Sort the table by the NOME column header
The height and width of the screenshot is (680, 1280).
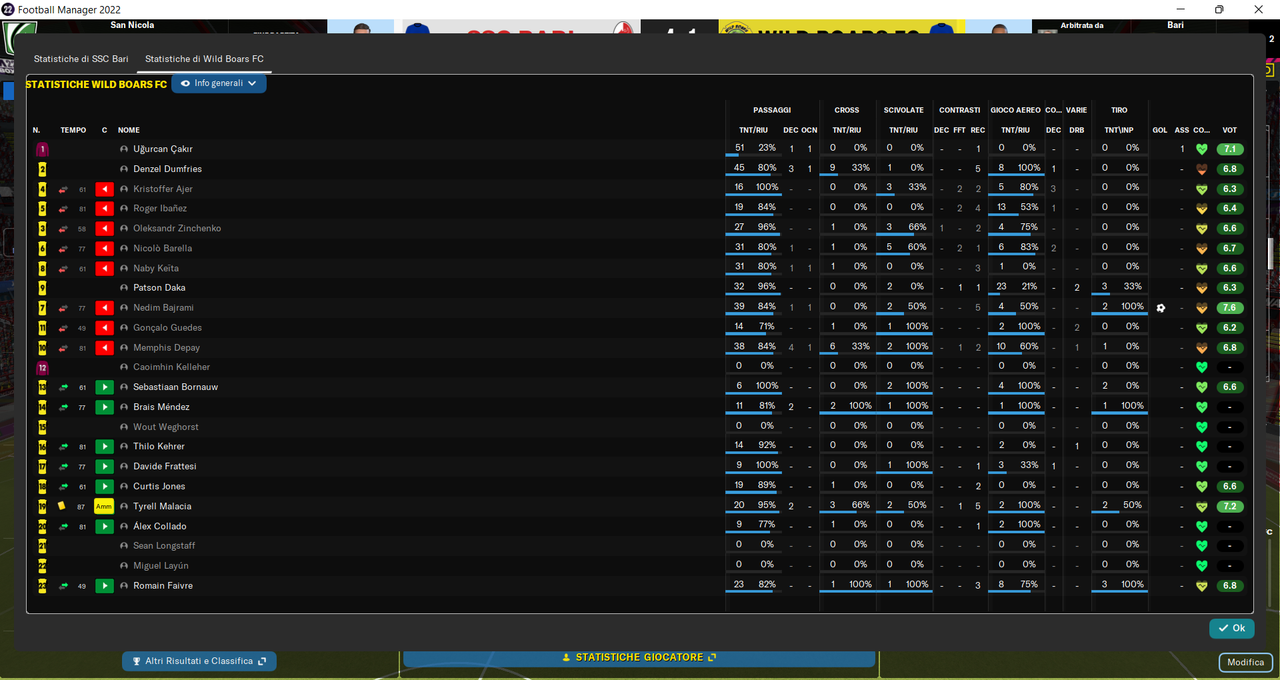point(129,130)
